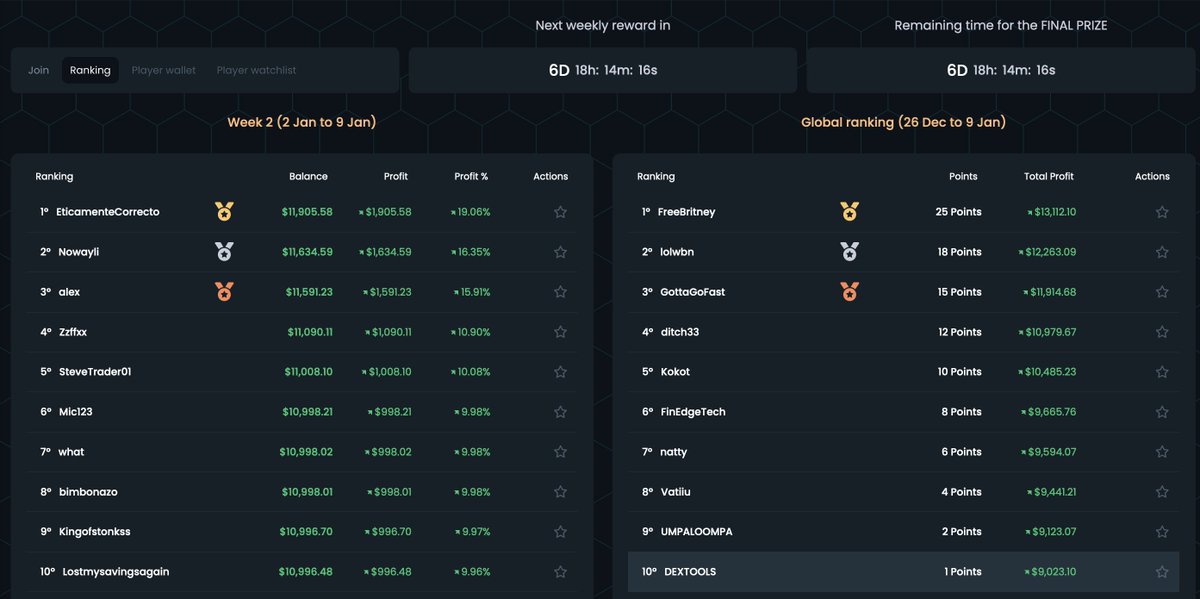Star FreeBritney in the global ranking
This screenshot has width=1200, height=599.
click(x=1162, y=212)
